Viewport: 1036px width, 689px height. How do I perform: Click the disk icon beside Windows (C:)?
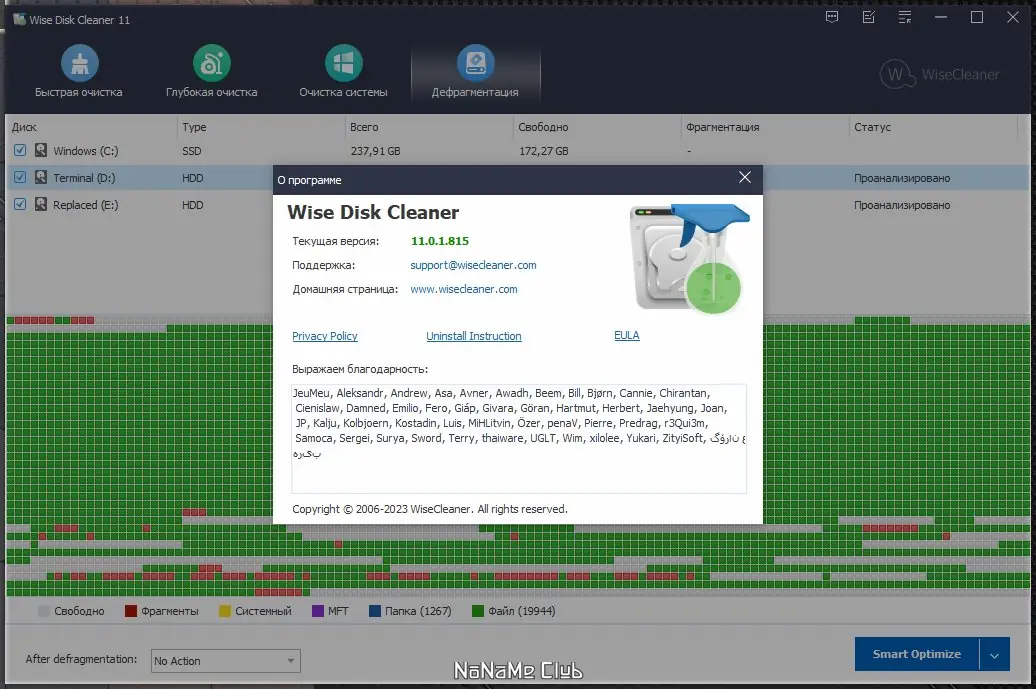coord(40,150)
